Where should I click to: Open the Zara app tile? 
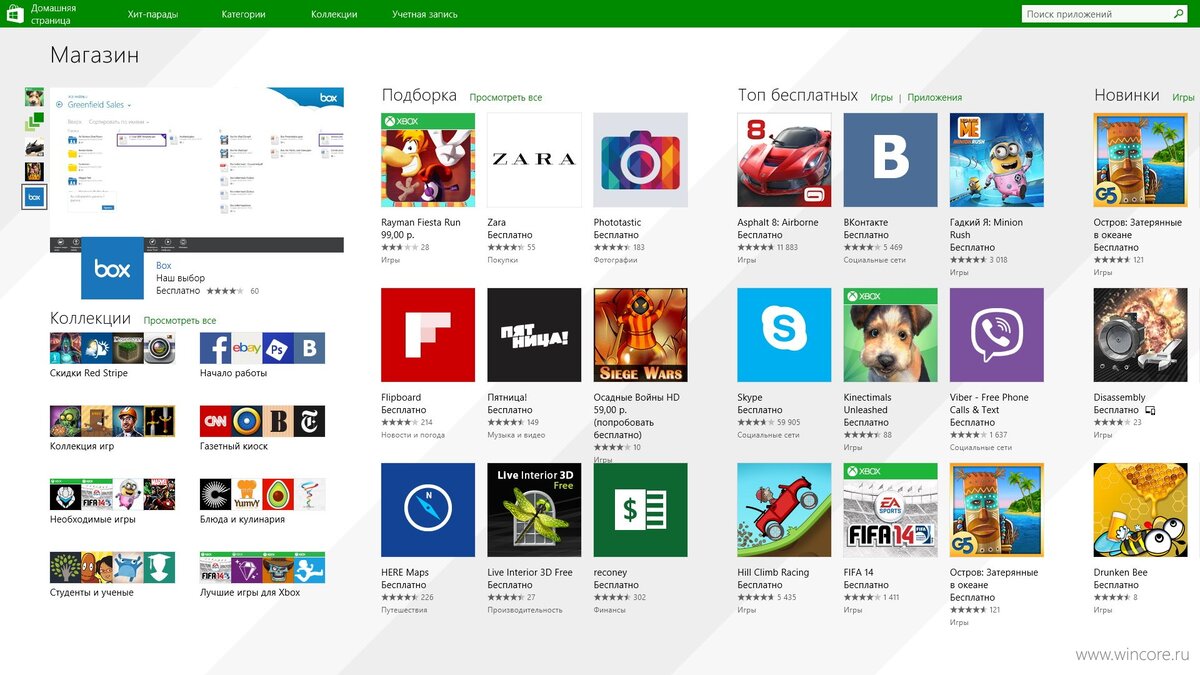click(x=534, y=160)
